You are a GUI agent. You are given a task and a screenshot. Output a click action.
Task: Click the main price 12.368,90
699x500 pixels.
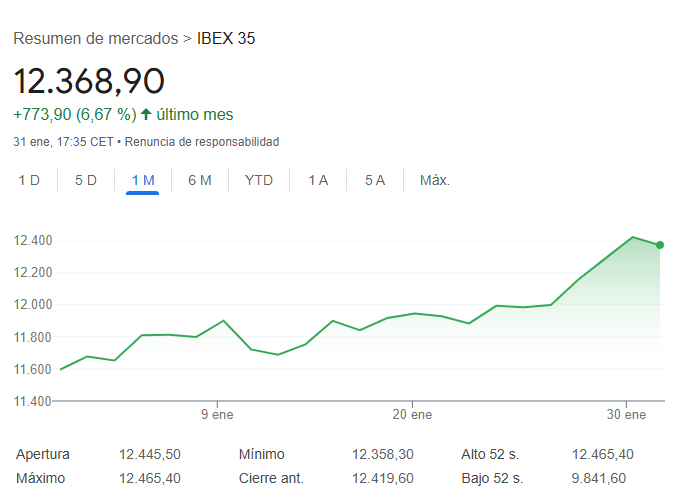[89, 81]
